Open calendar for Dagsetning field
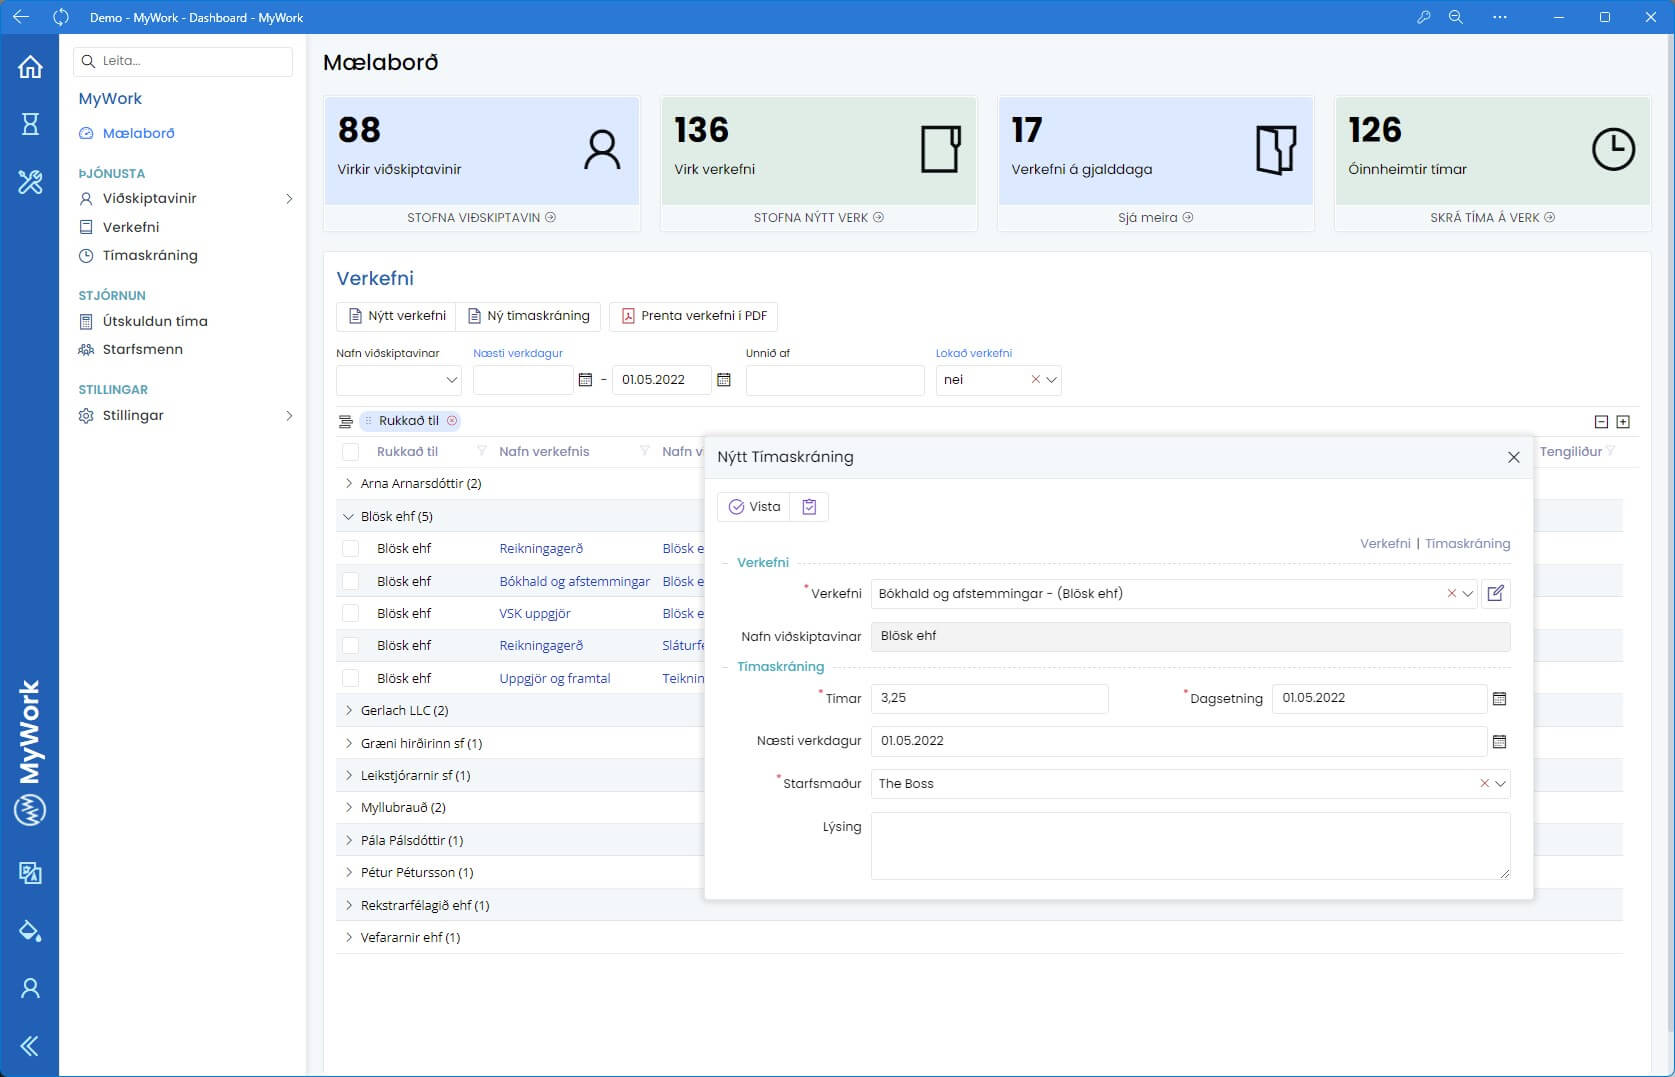The height and width of the screenshot is (1077, 1675). click(1499, 699)
